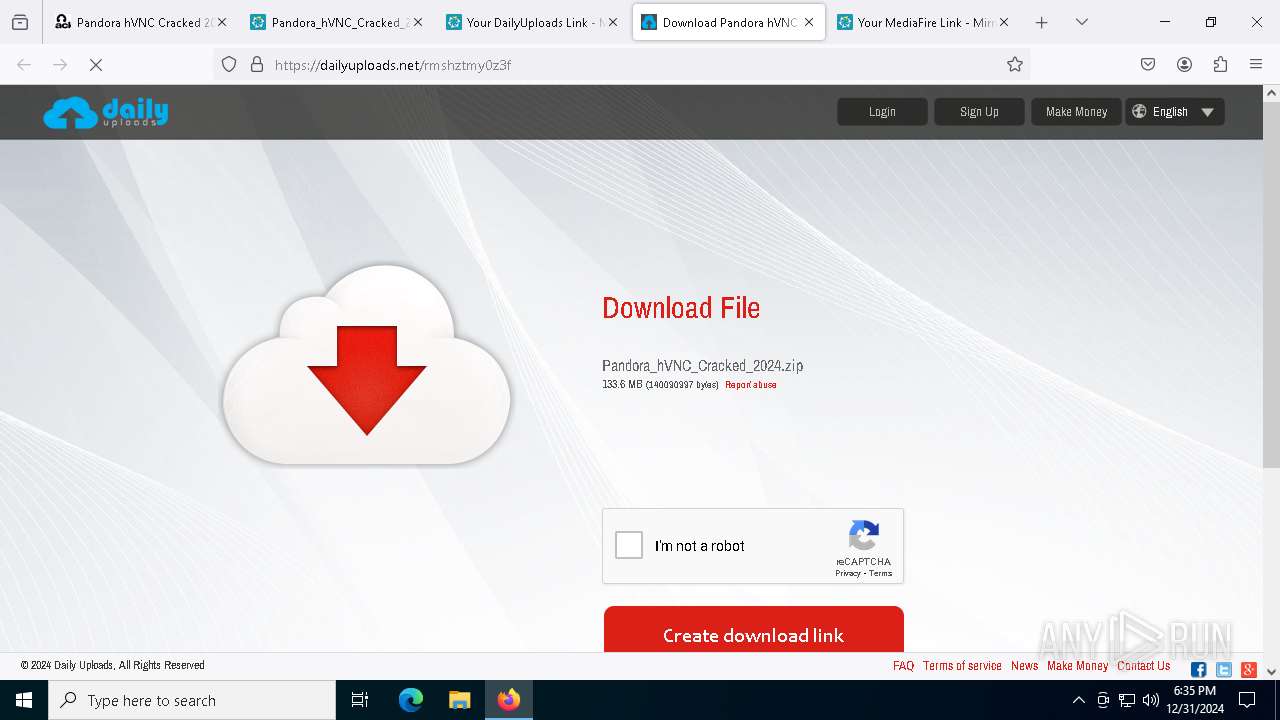Click the tracking protection shield icon
This screenshot has height=720, width=1280.
pos(229,64)
